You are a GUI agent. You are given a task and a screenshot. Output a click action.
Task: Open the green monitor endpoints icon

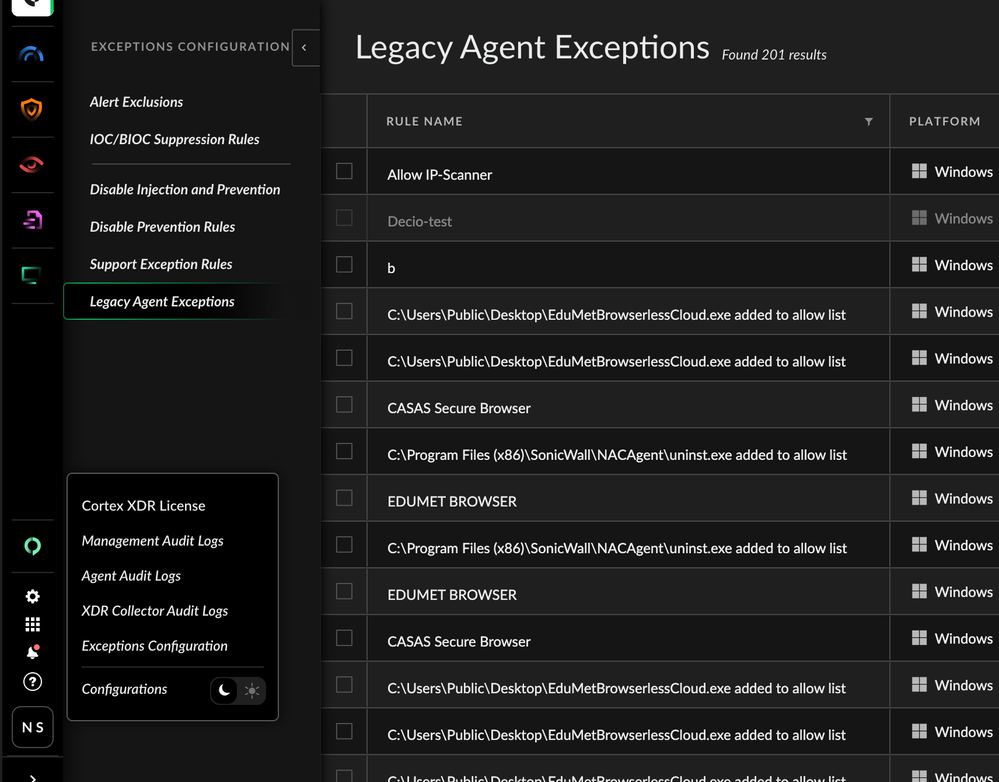coord(32,275)
